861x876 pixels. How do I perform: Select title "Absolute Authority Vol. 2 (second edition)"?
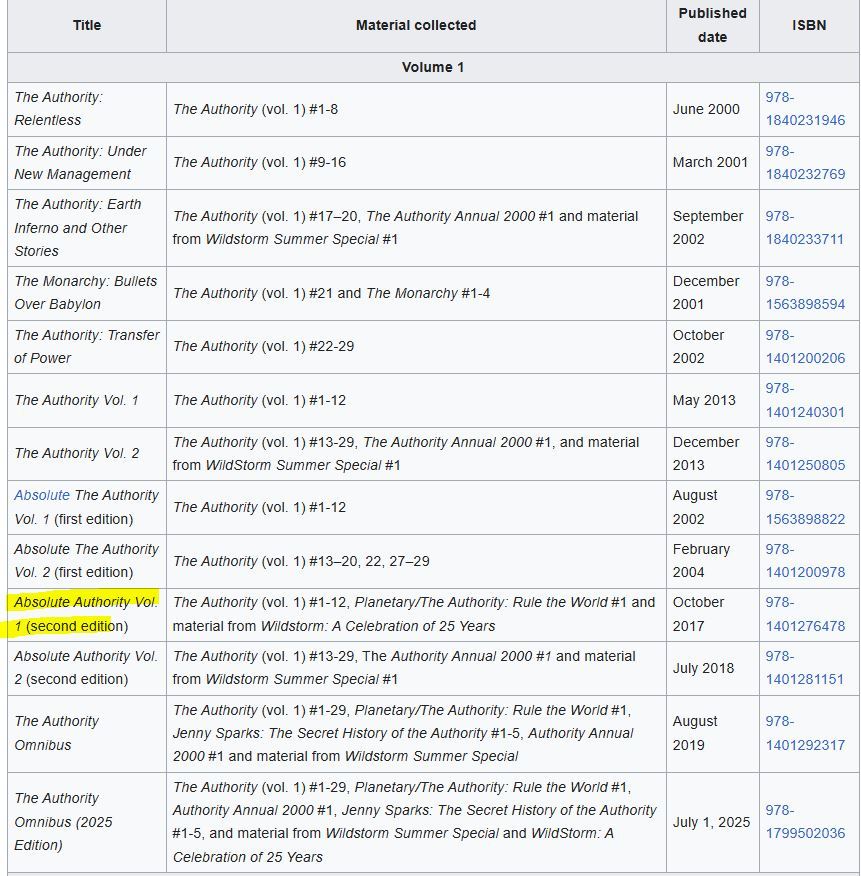point(86,668)
